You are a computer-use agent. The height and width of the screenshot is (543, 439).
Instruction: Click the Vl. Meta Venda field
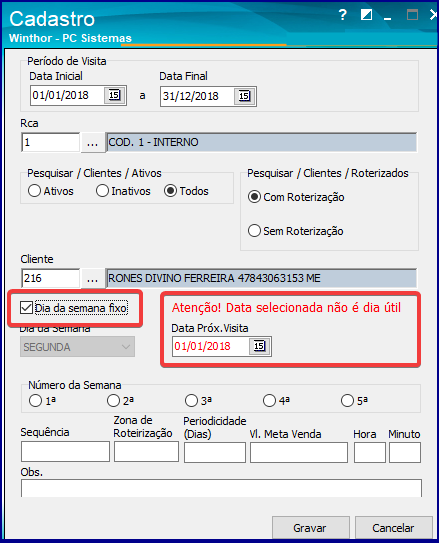tap(299, 452)
